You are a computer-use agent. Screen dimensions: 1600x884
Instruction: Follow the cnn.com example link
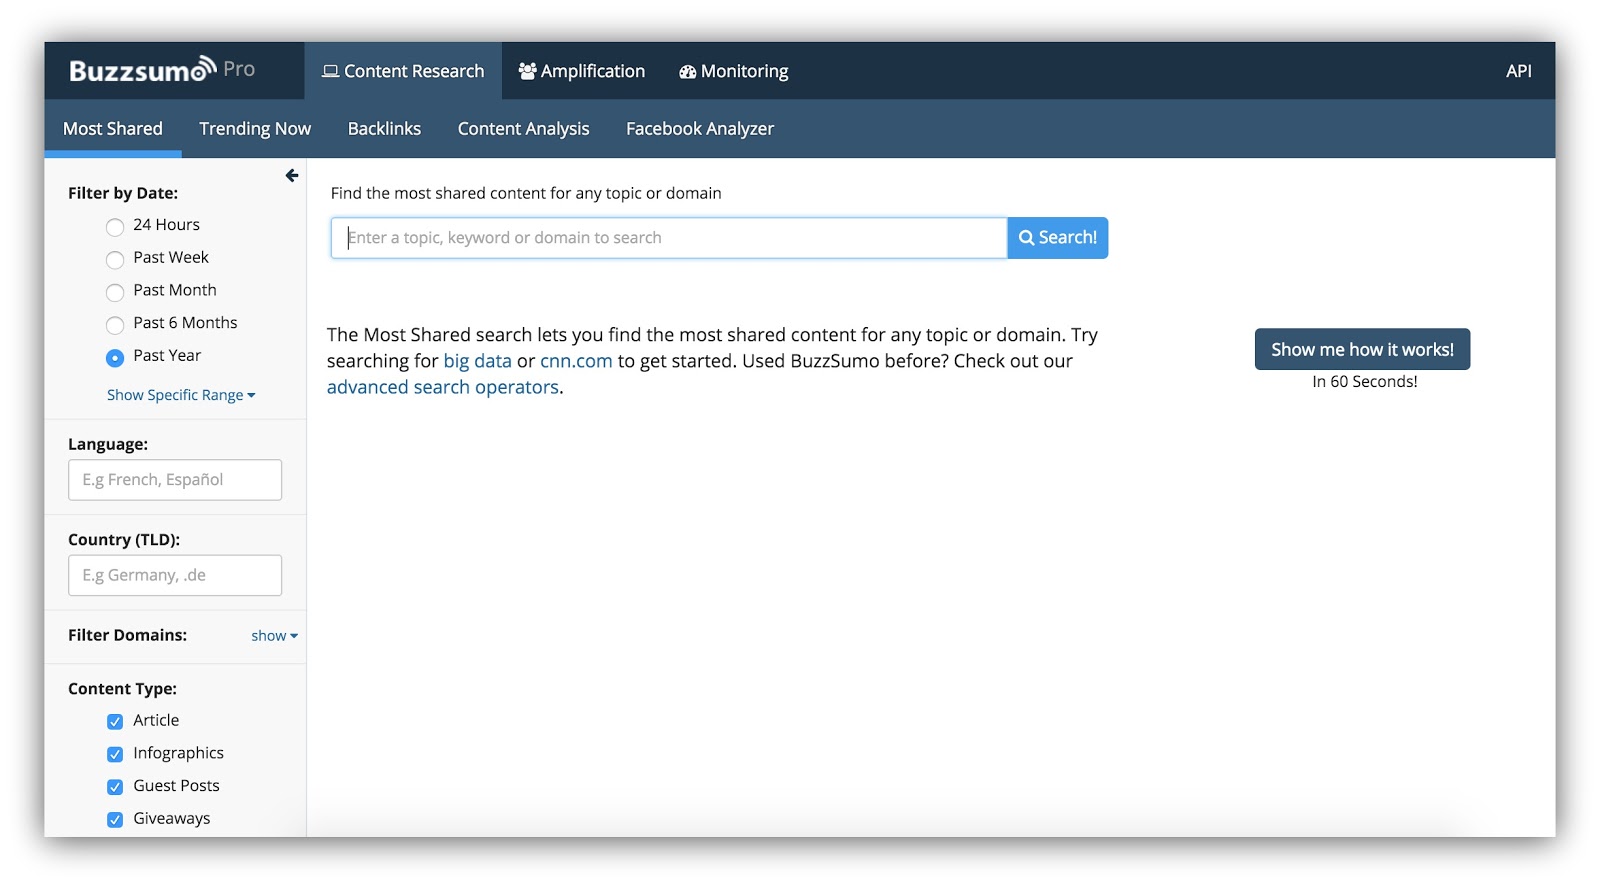tap(576, 361)
